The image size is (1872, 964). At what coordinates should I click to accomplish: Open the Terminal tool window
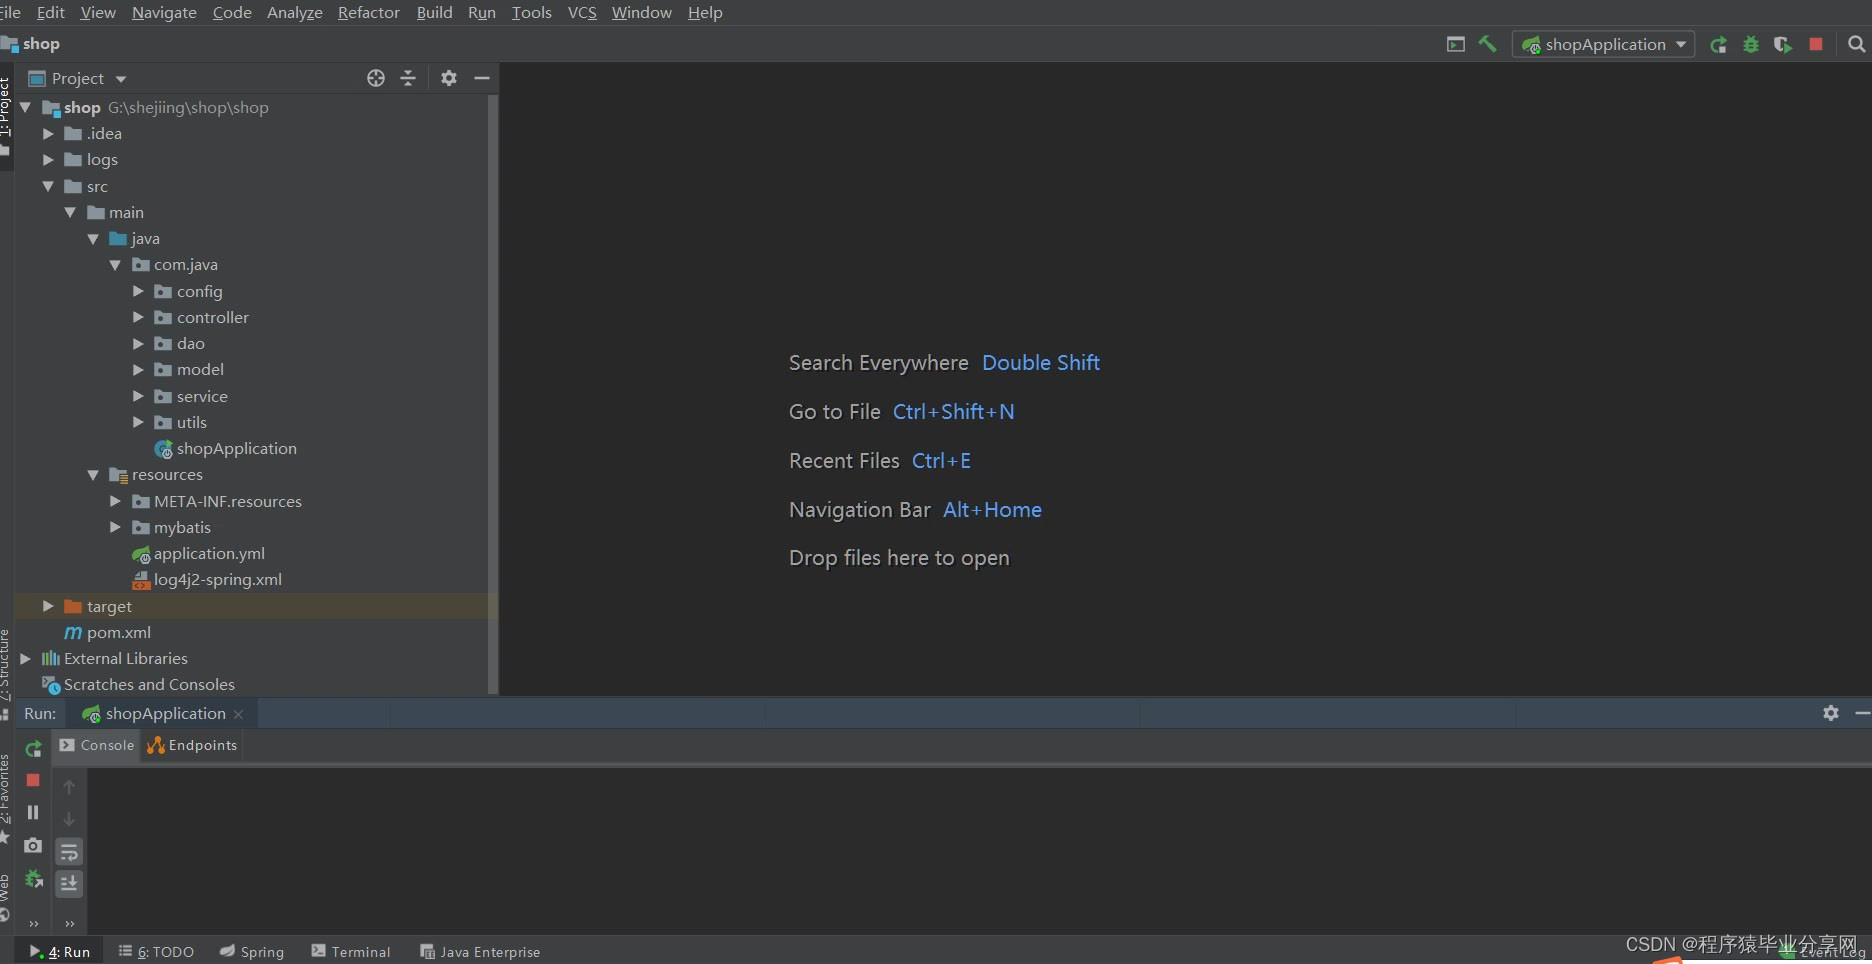pos(351,951)
